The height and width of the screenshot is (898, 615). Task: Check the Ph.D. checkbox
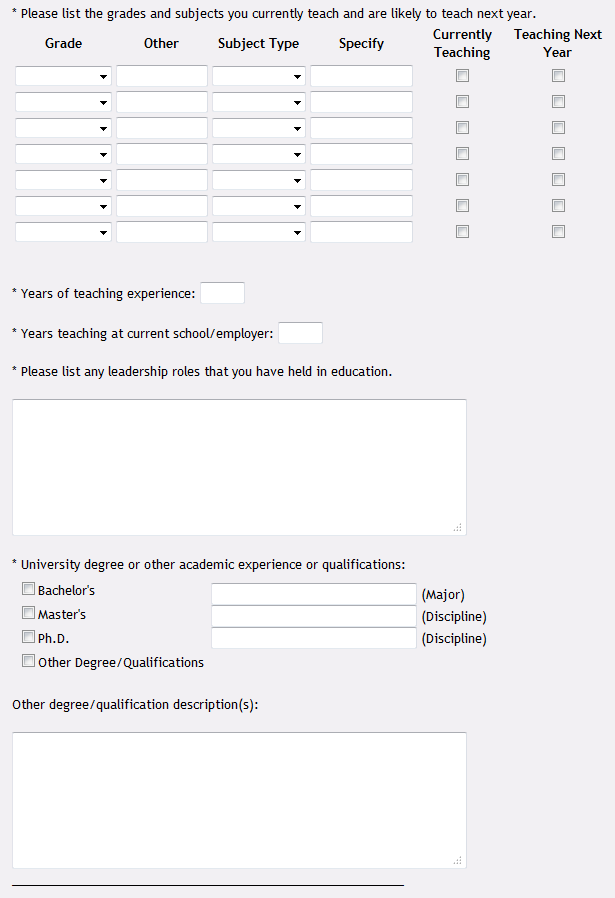[x=28, y=637]
